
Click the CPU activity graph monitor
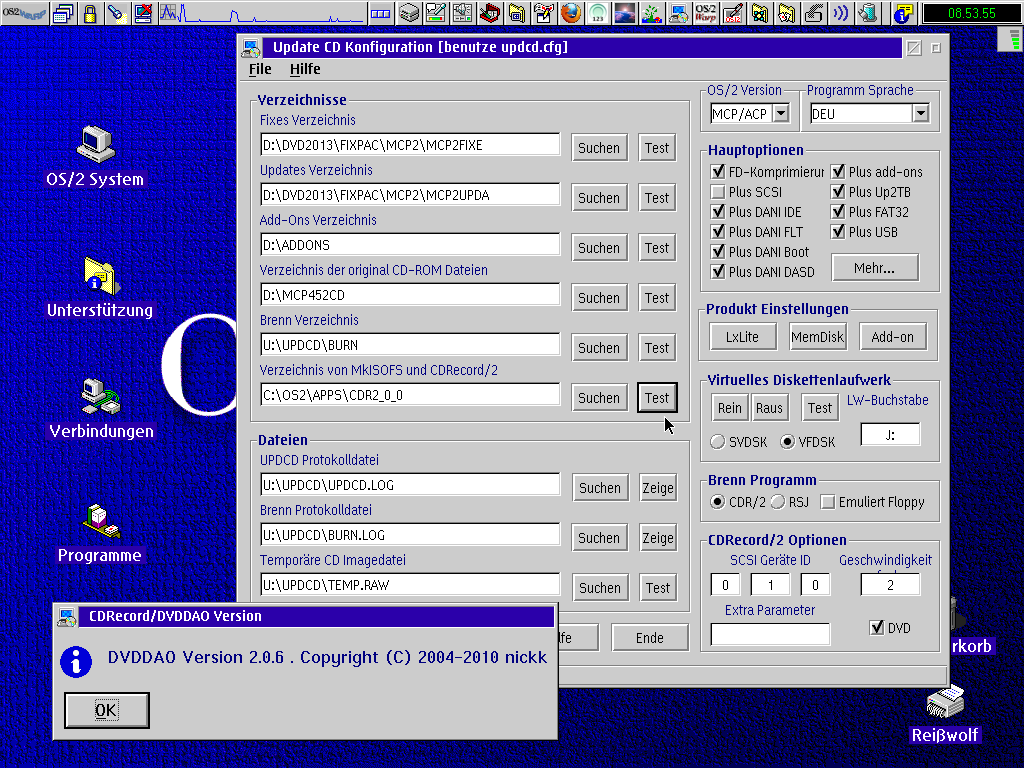[261, 13]
